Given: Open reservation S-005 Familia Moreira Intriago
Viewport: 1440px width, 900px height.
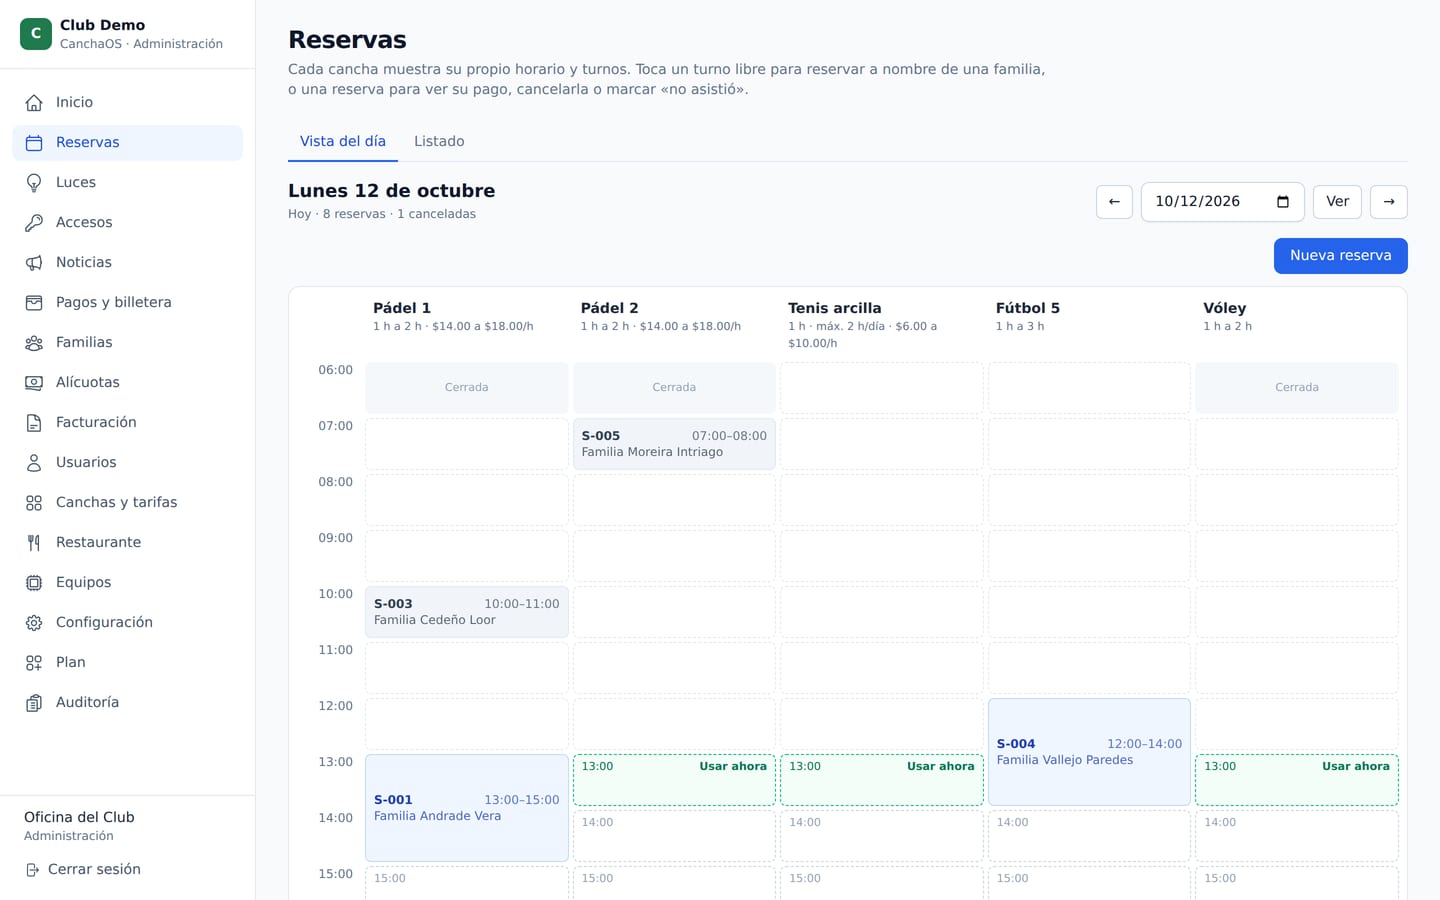Looking at the screenshot, I should 674,444.
